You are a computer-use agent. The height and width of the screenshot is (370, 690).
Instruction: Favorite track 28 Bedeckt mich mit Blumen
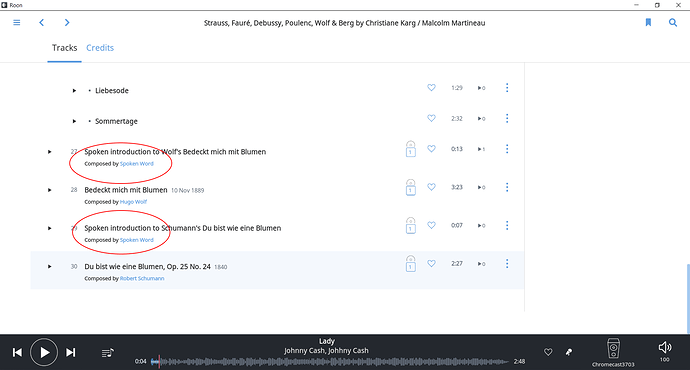click(x=431, y=187)
